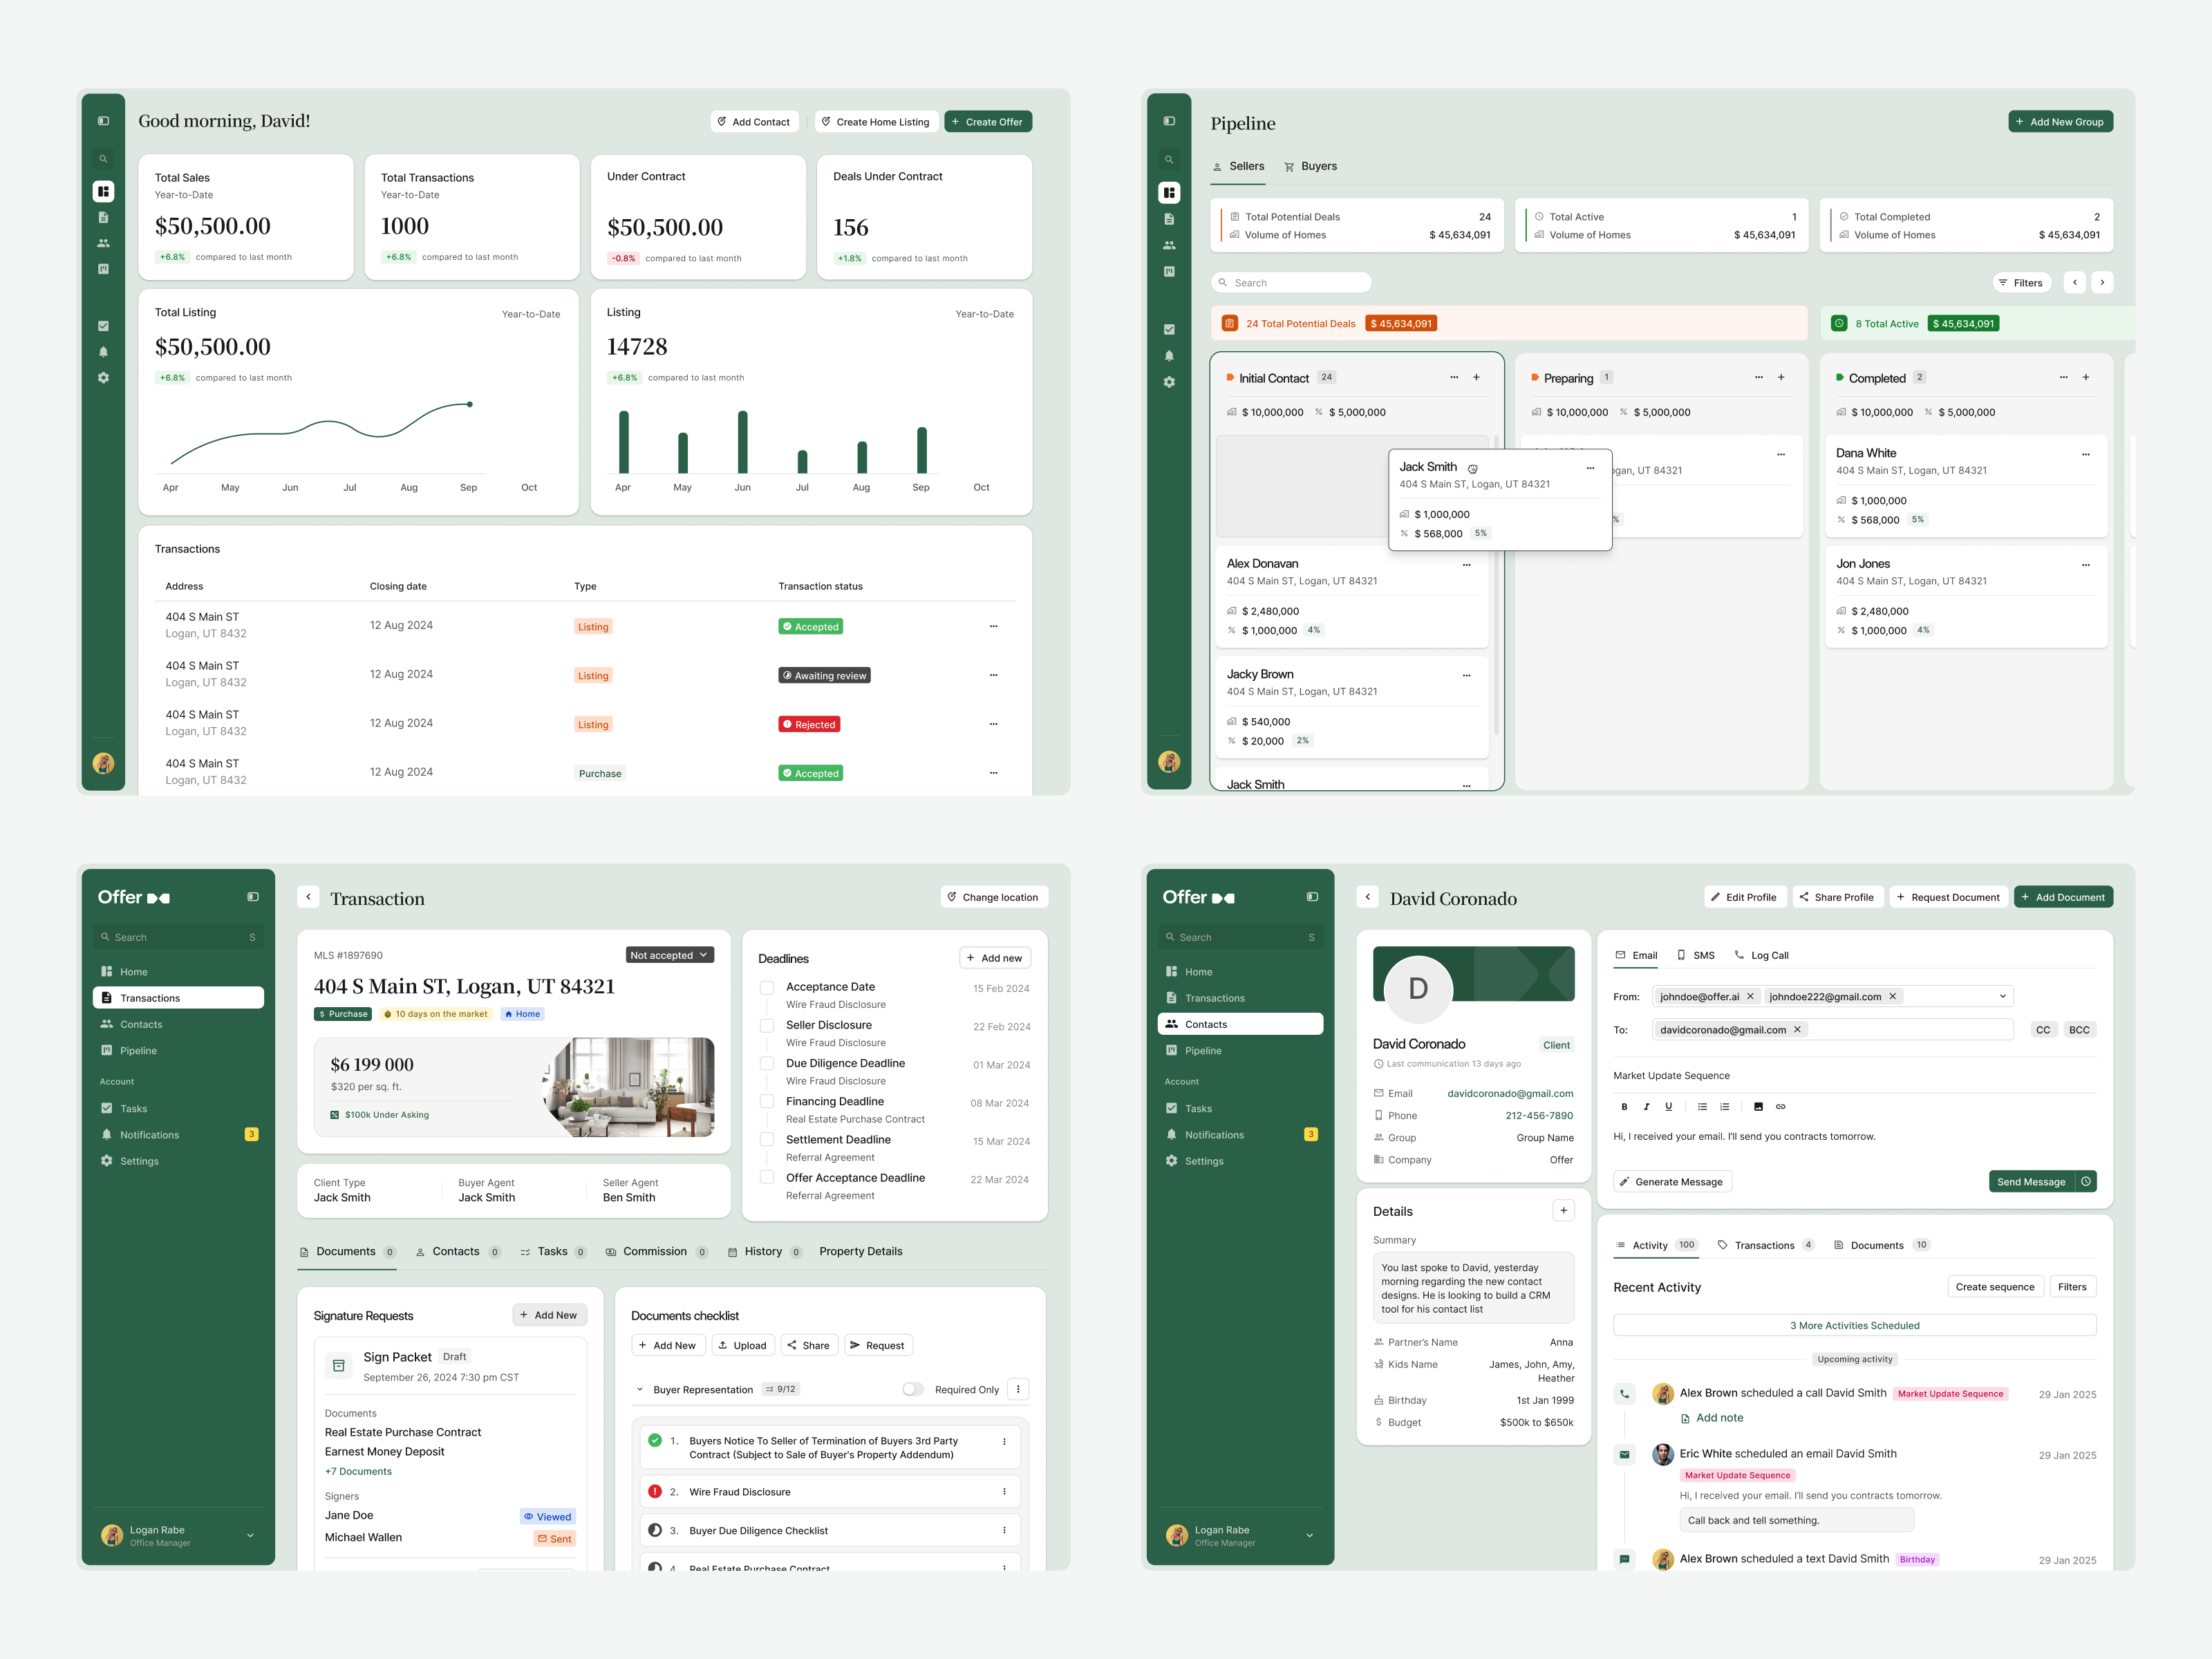Click the Search field in Transaction sidebar
This screenshot has width=2212, height=1659.
[178, 937]
